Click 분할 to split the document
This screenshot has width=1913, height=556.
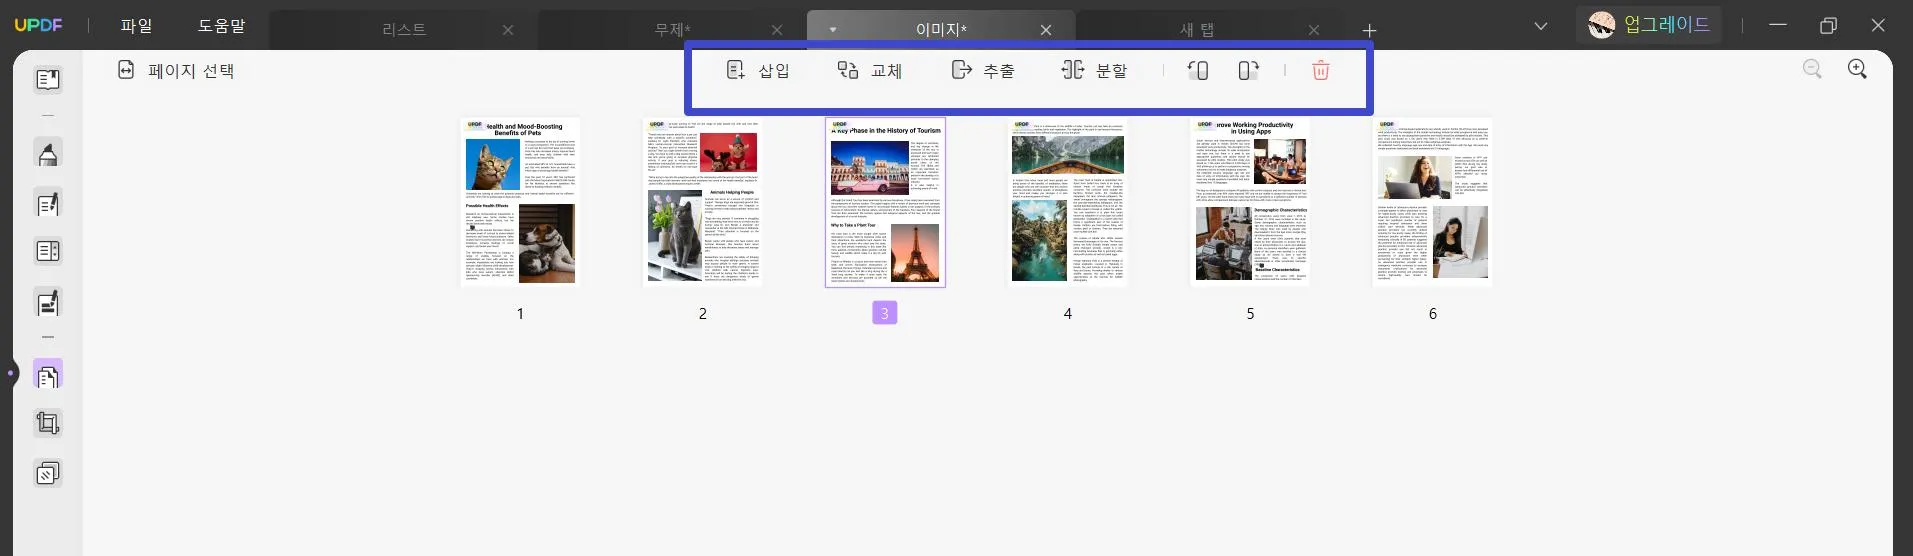[x=1094, y=70]
